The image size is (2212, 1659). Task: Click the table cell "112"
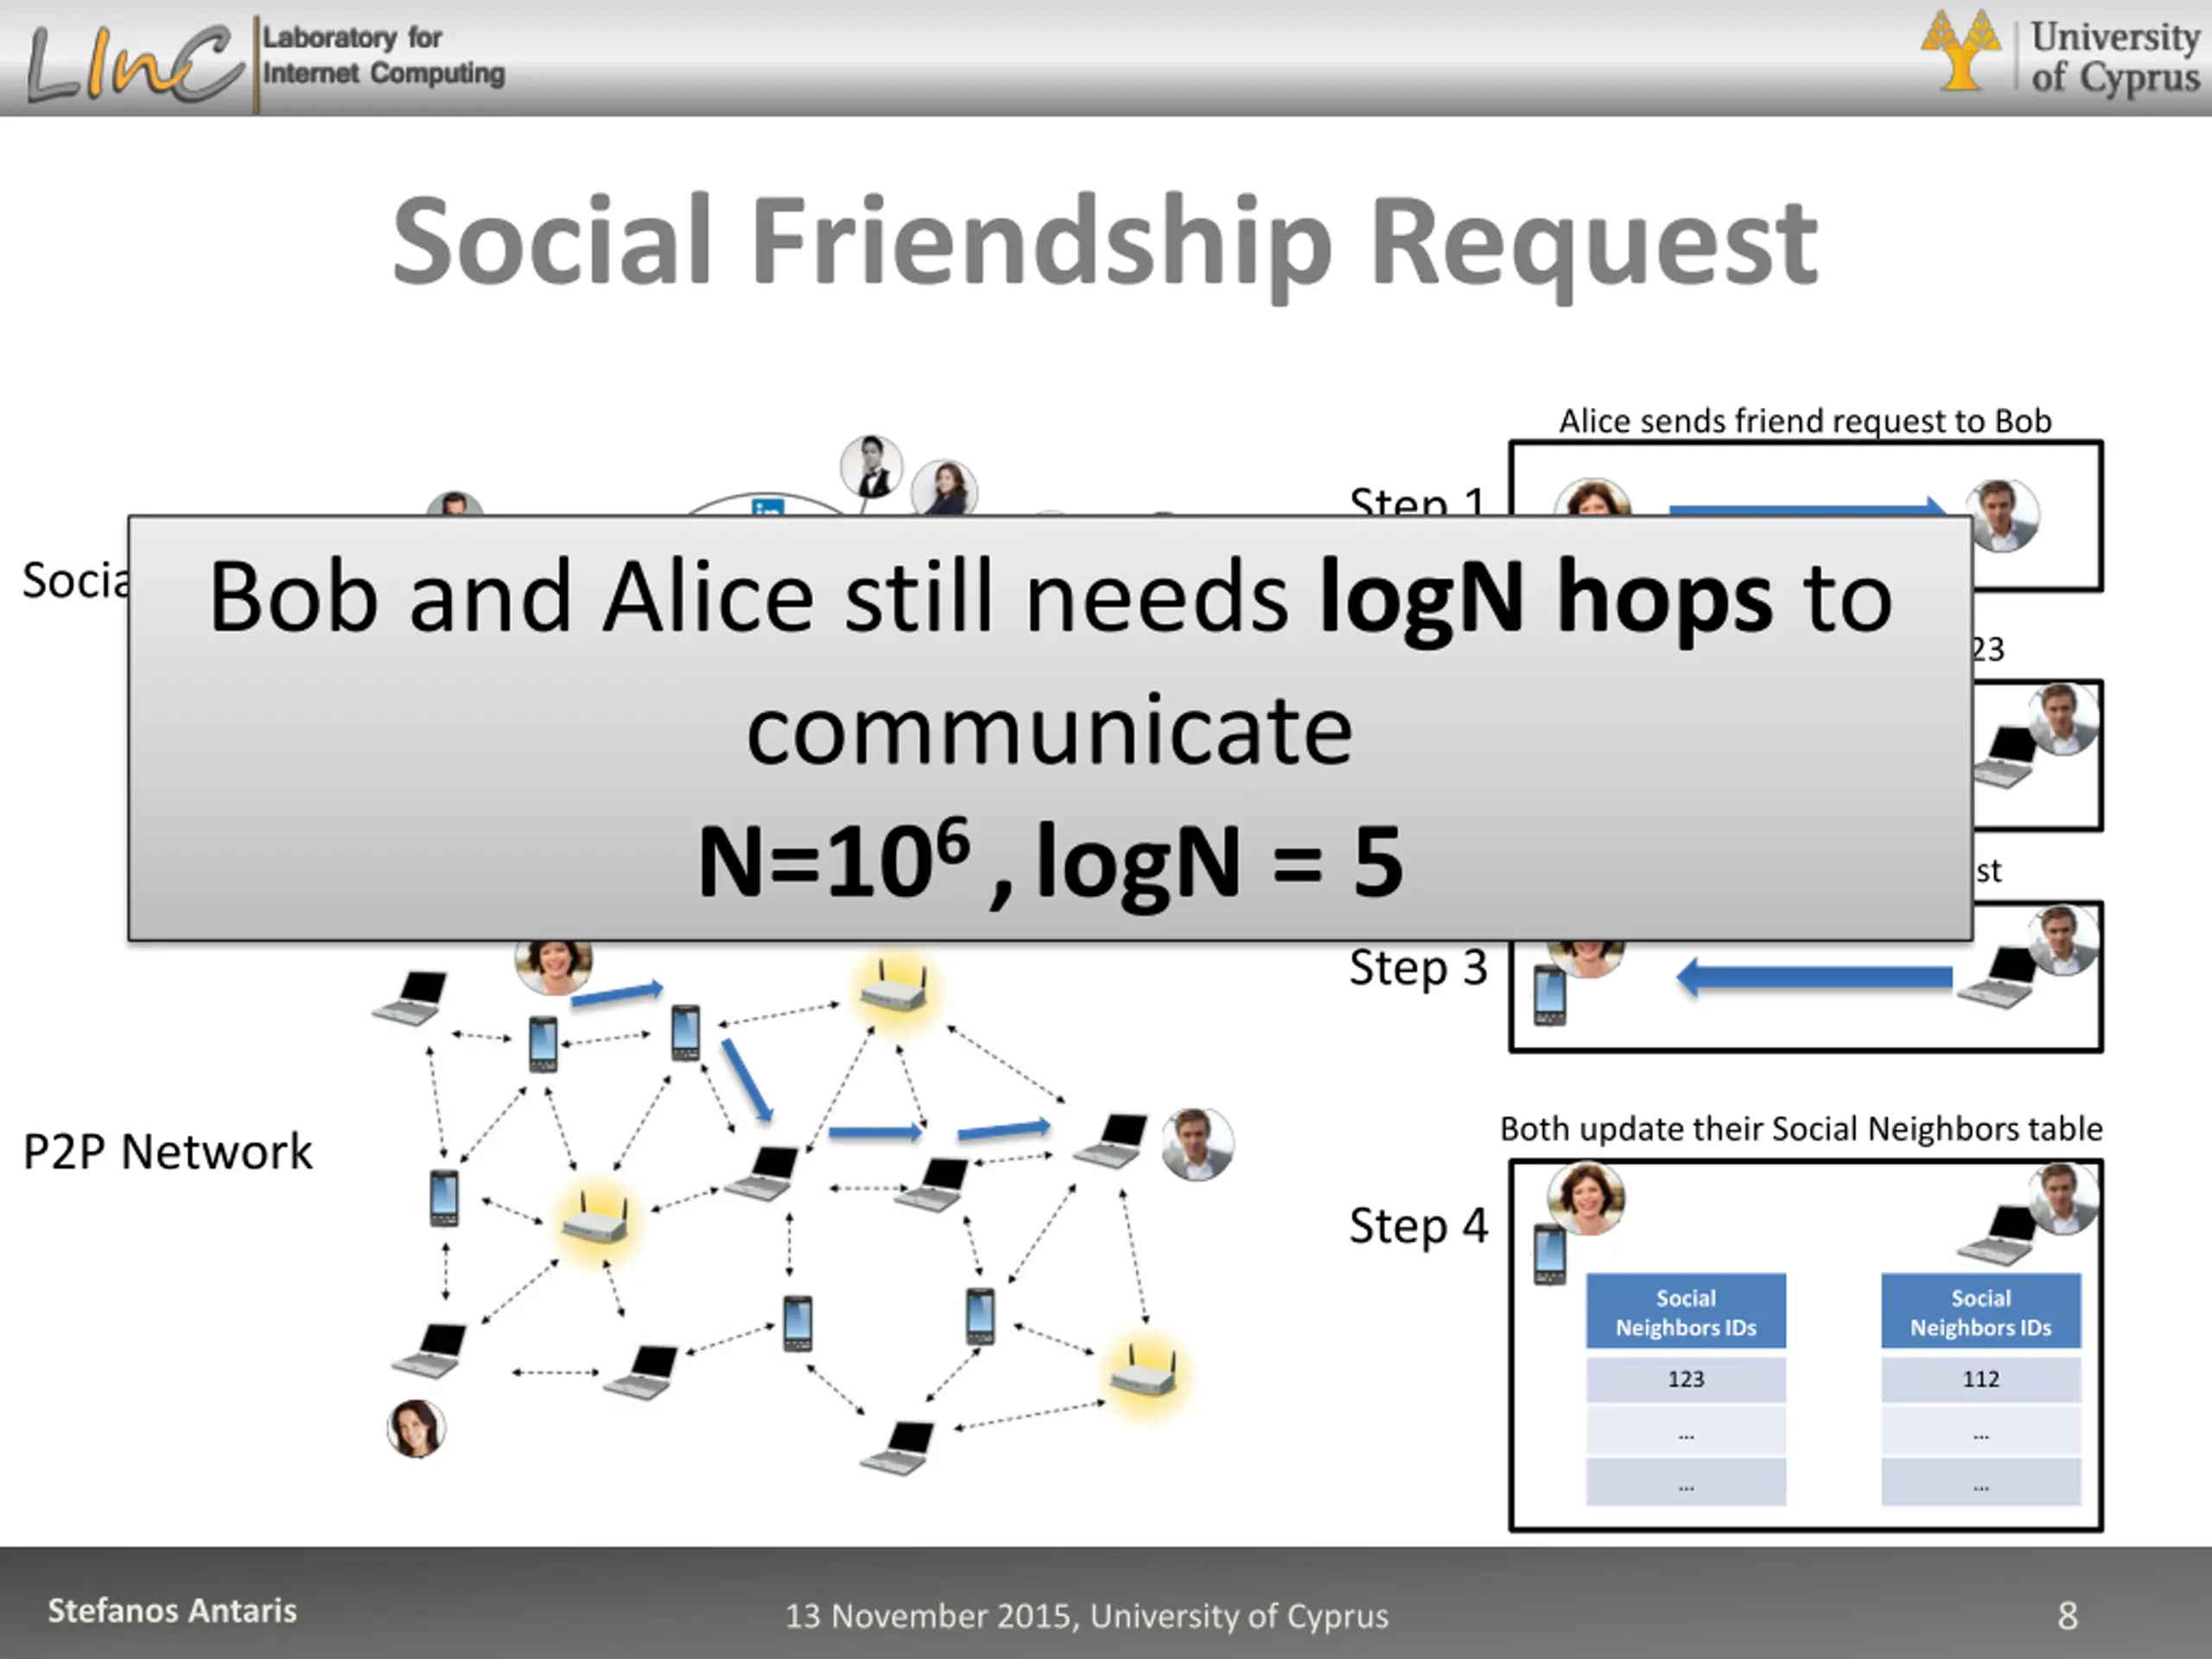1981,1379
